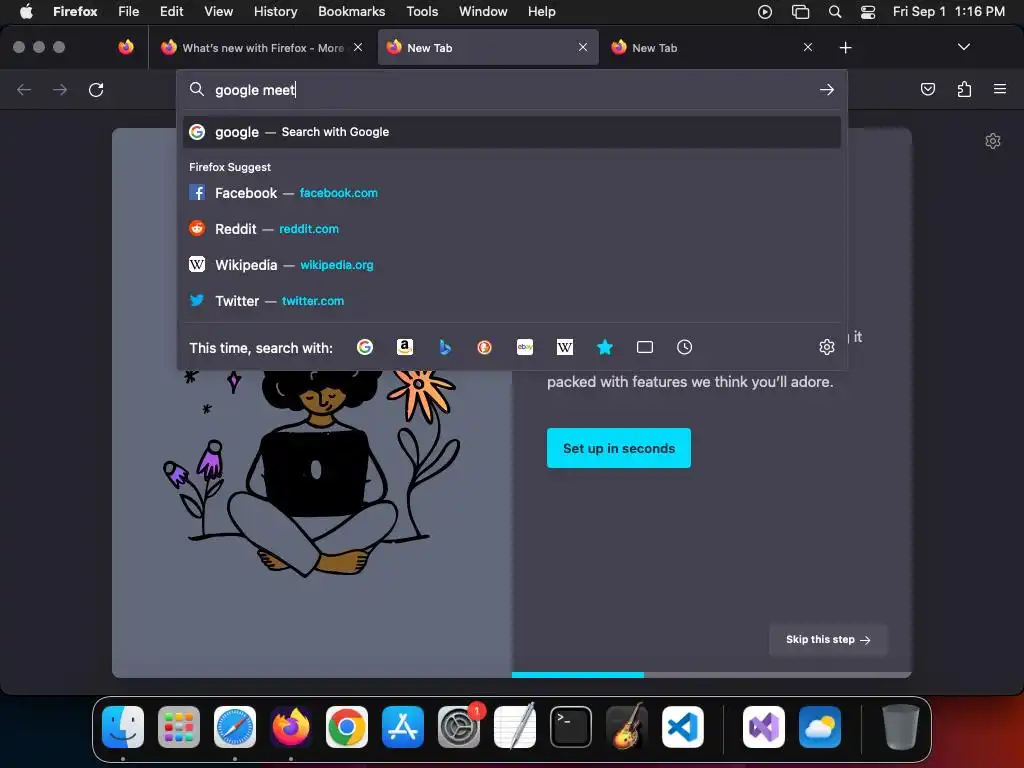The width and height of the screenshot is (1024, 768).
Task: Reload the current page
Action: tap(96, 89)
